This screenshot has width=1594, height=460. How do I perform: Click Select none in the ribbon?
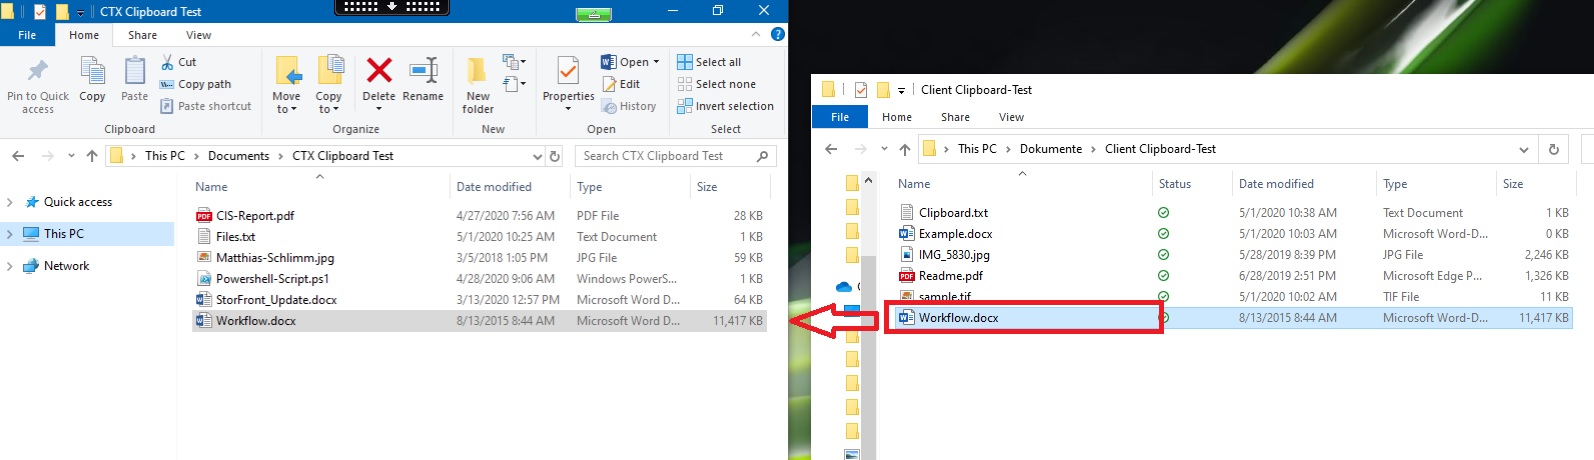(x=716, y=84)
